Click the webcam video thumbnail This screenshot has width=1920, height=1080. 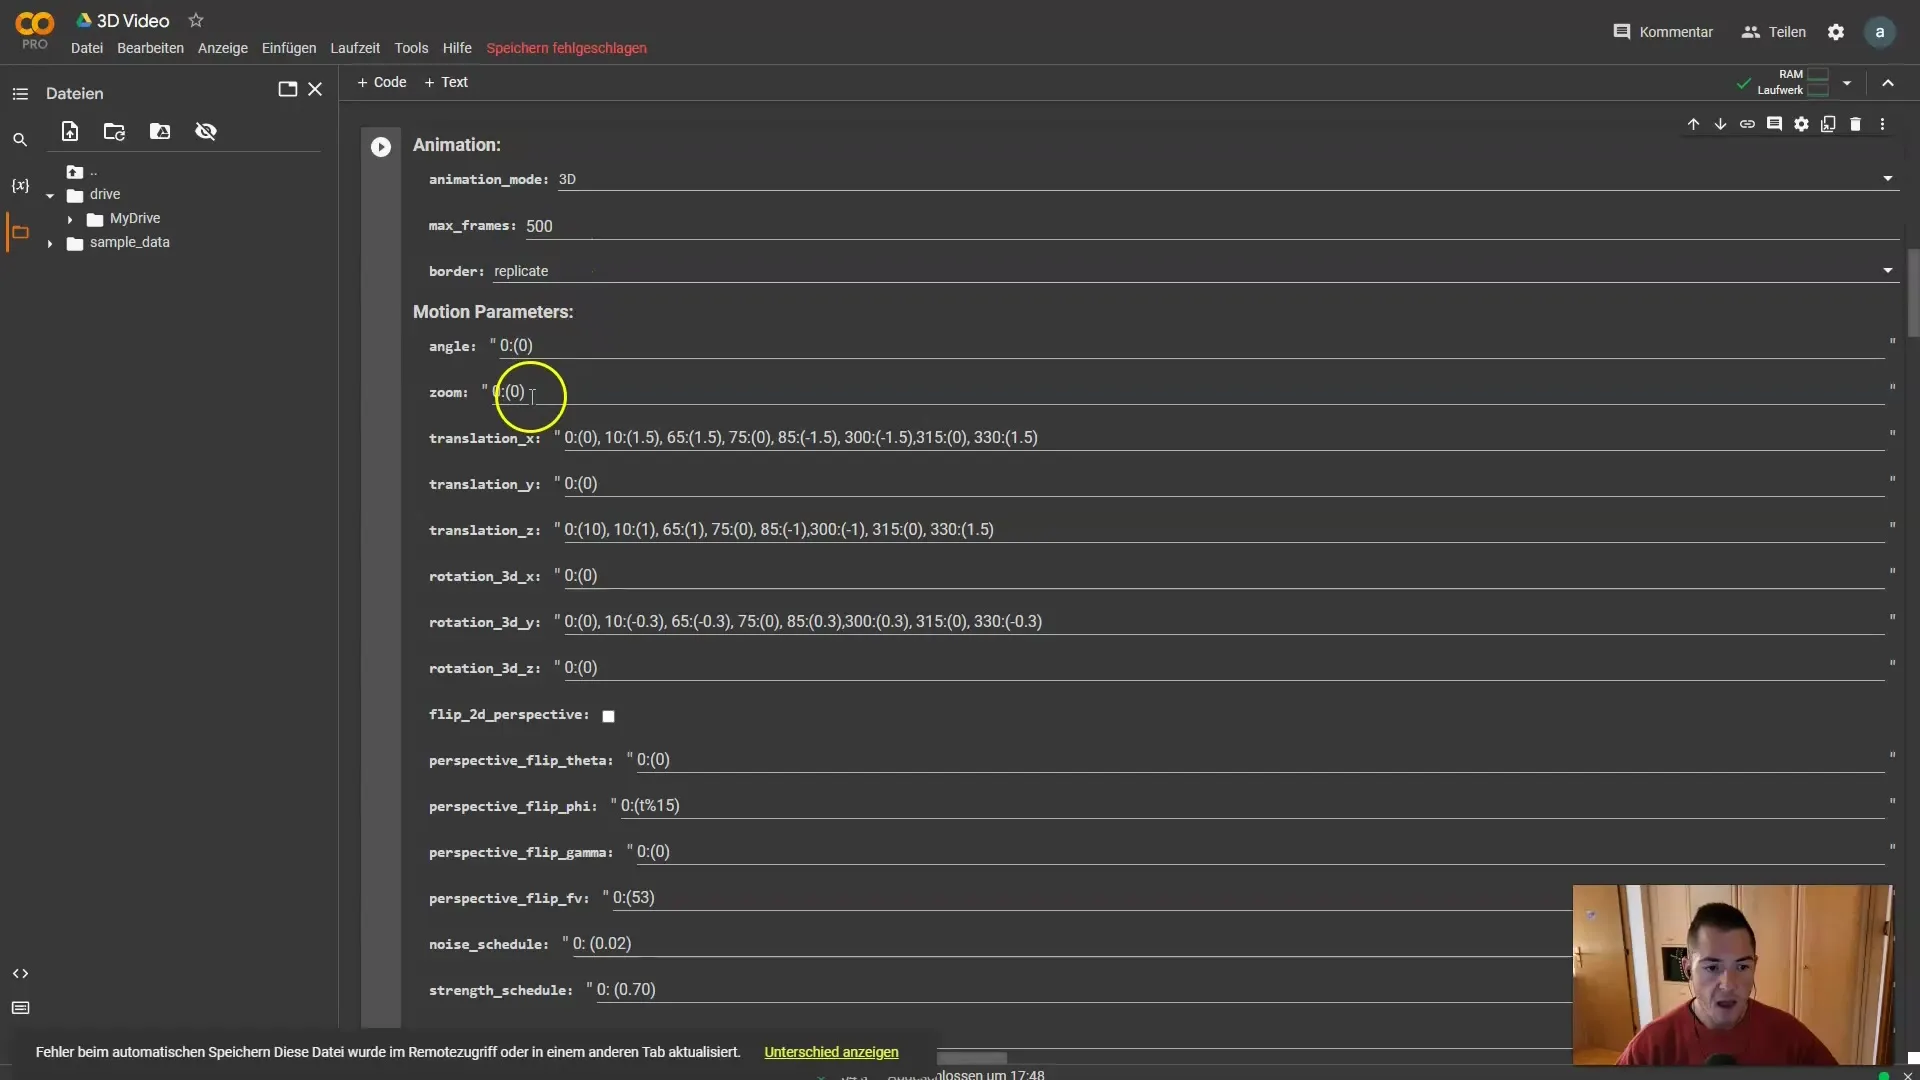pyautogui.click(x=1732, y=975)
